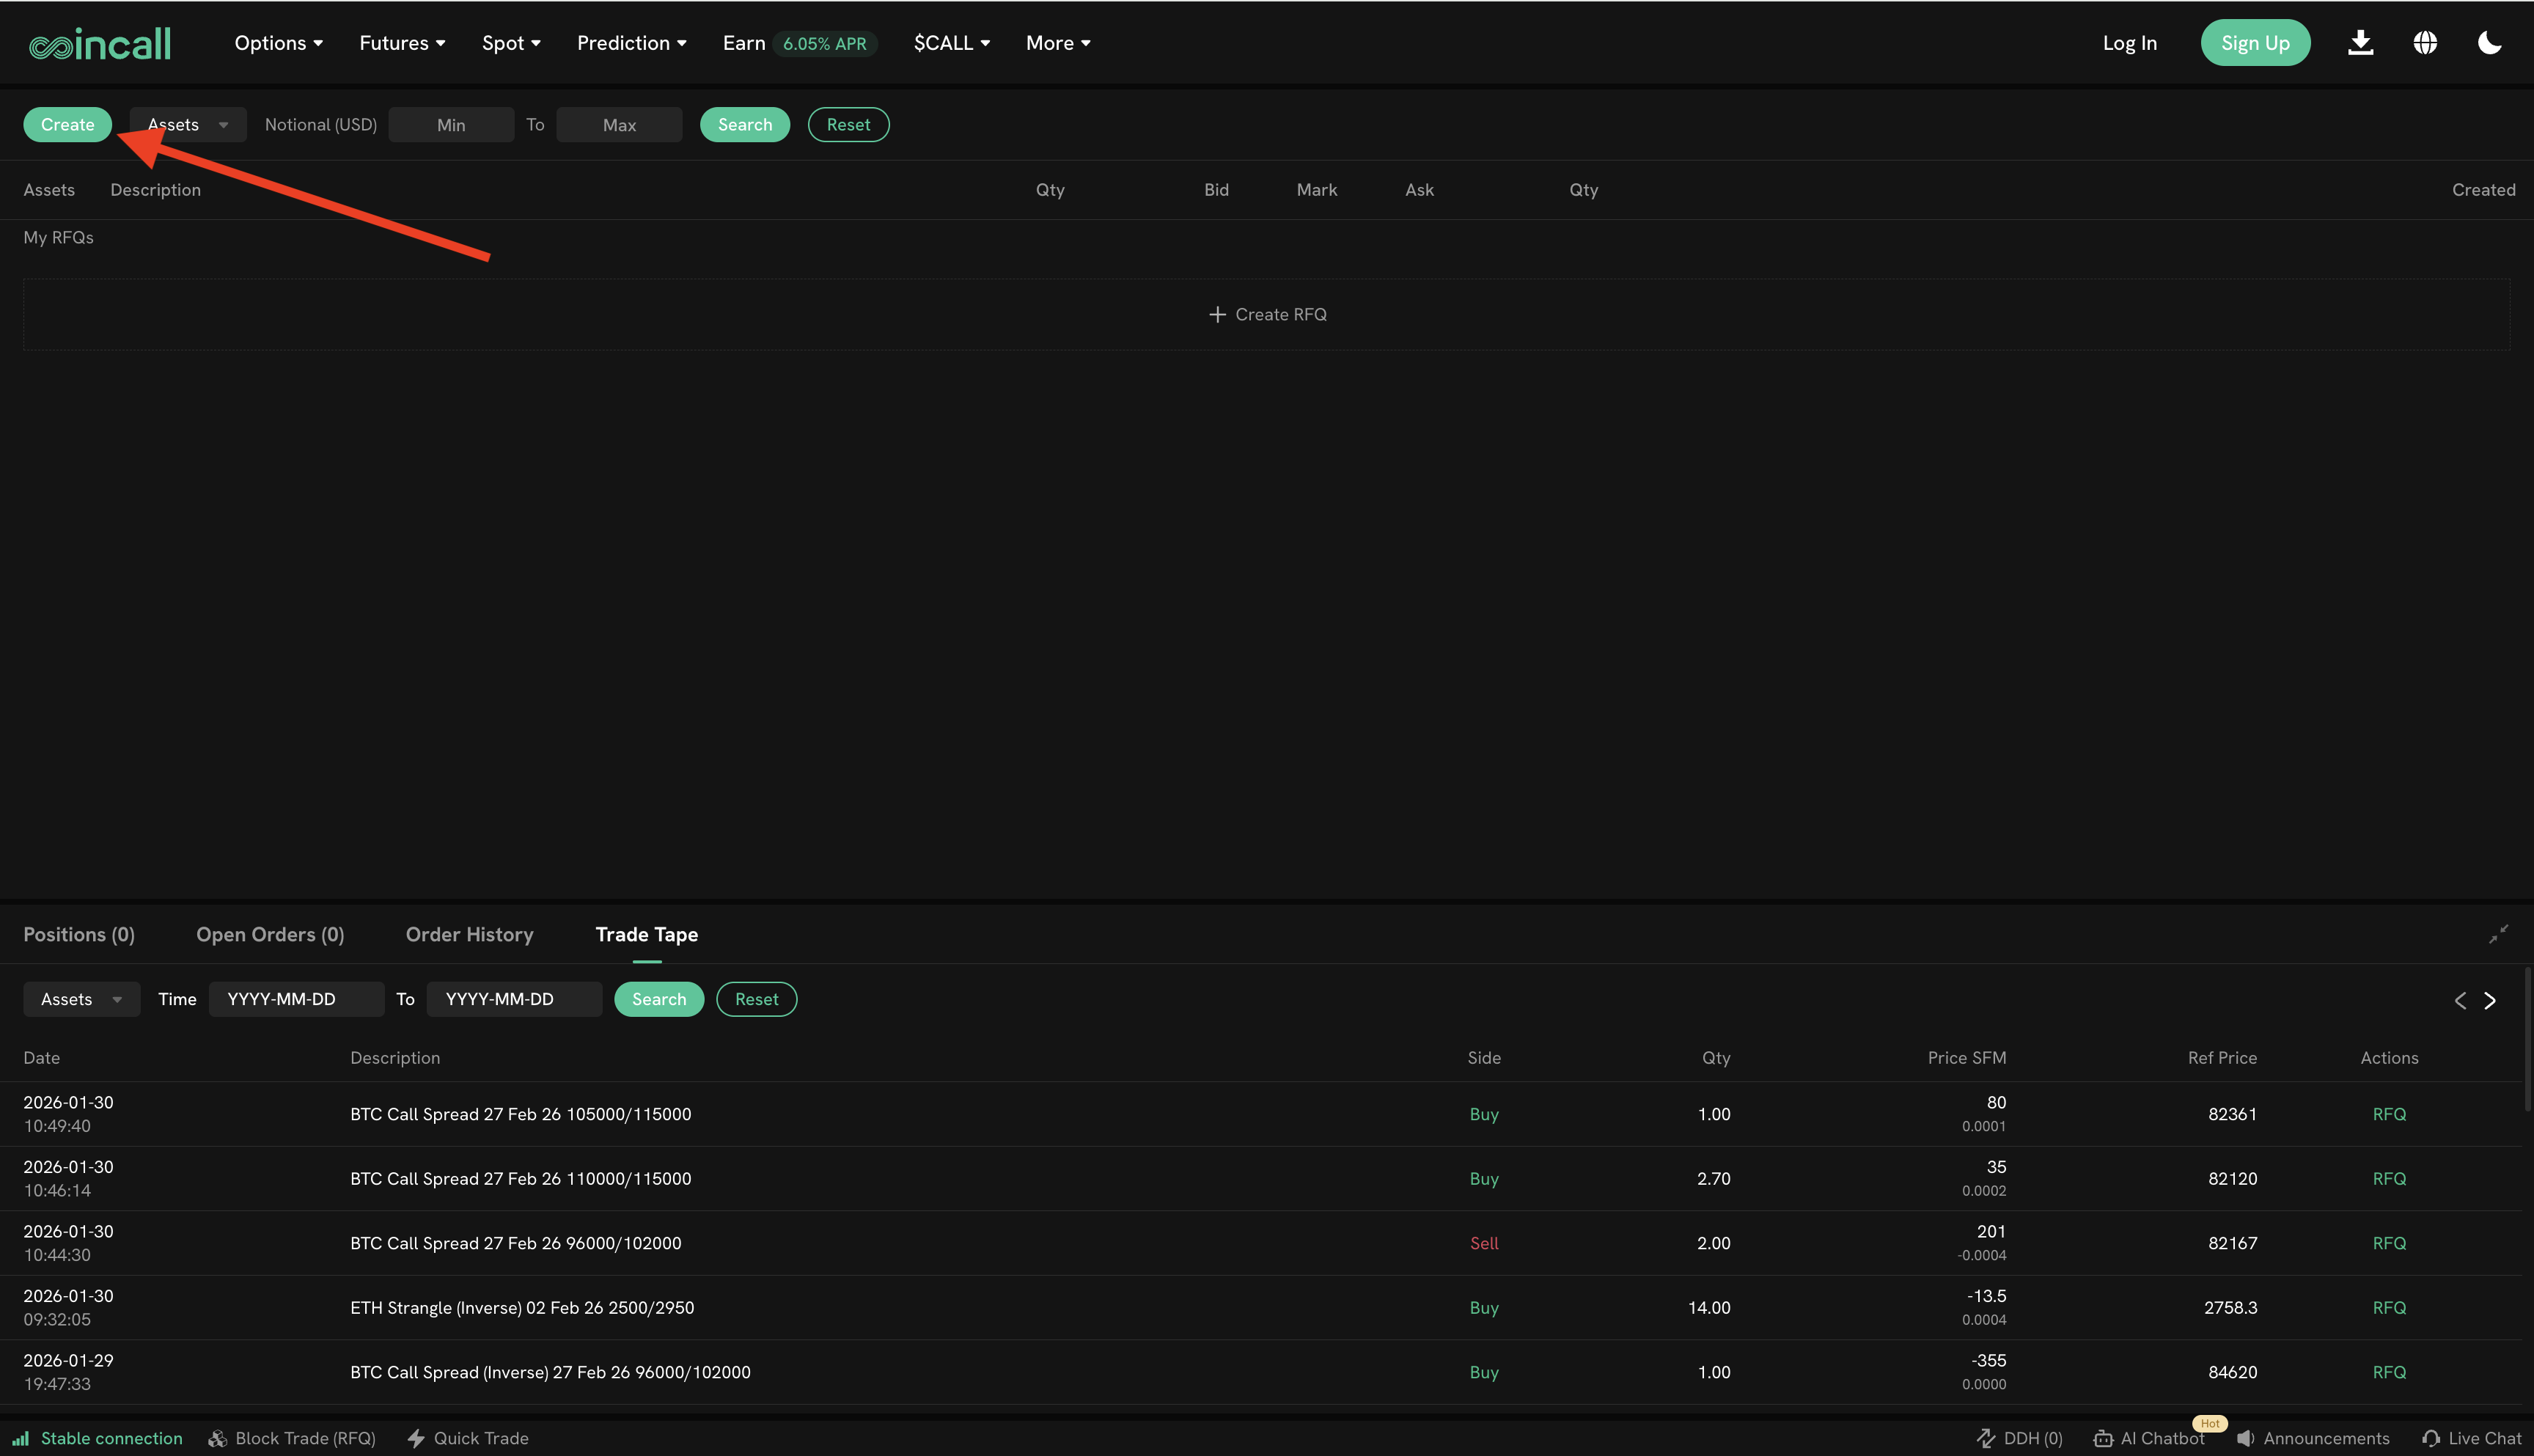Open DDH (0) in footer
This screenshot has width=2534, height=1456.
pyautogui.click(x=2019, y=1438)
